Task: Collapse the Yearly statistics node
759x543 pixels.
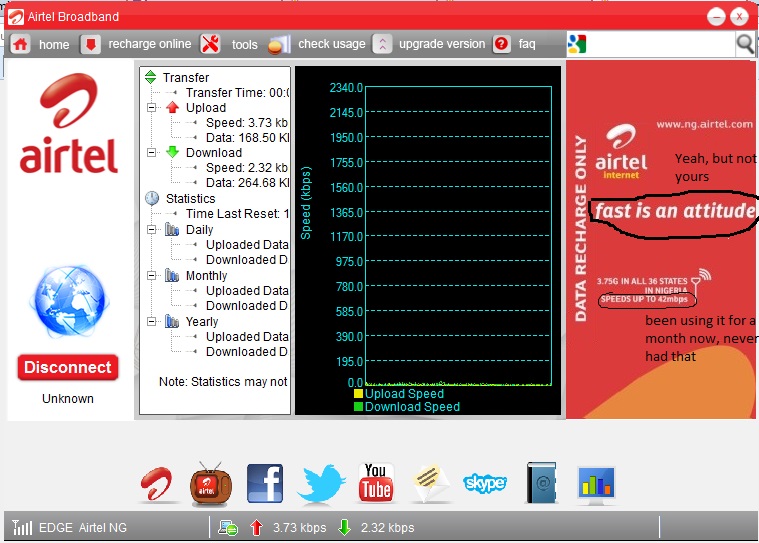Action: point(152,322)
